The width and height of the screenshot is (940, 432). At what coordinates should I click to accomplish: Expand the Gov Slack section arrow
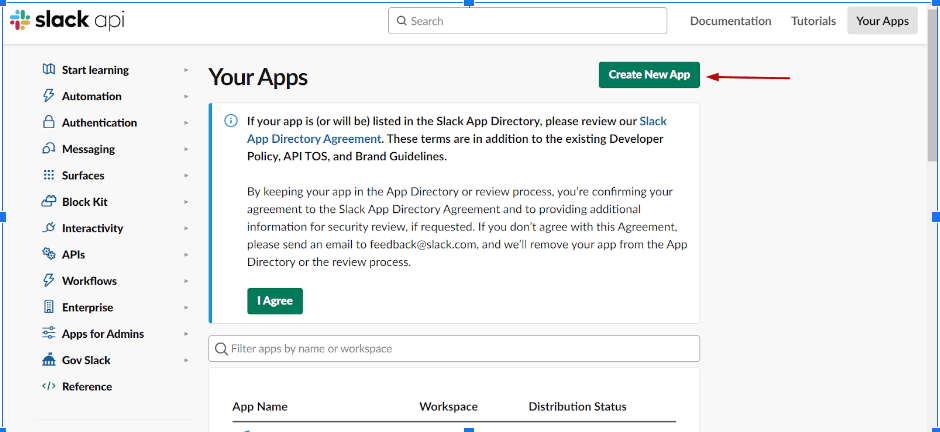tap(186, 360)
